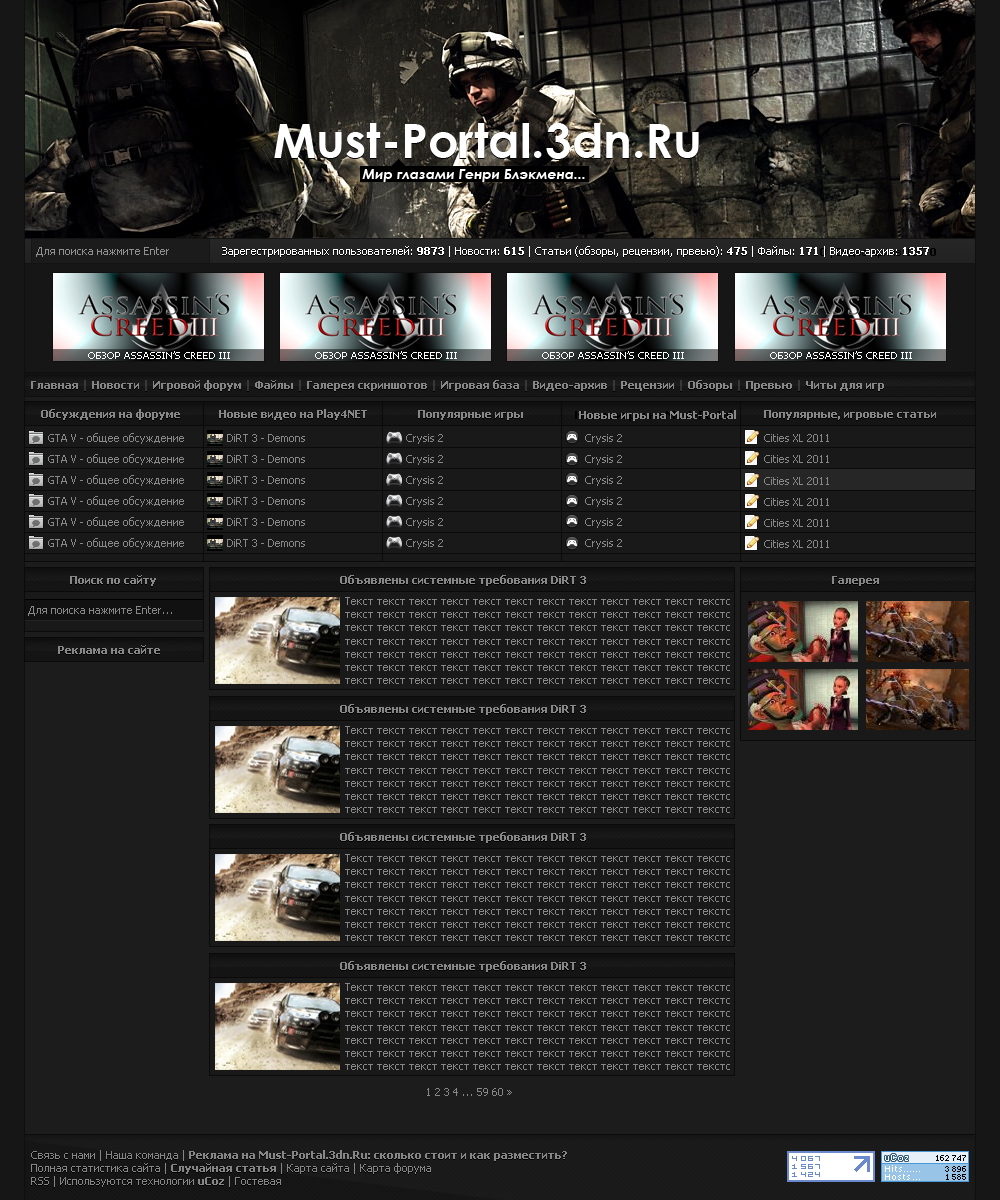Open Галерея скриншотов menu item

click(366, 385)
